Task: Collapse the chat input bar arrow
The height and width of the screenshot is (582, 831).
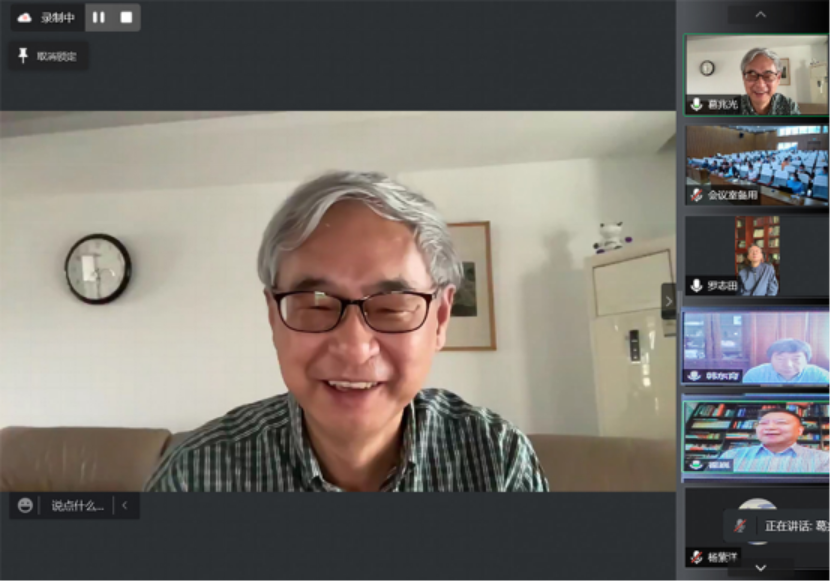Action: (125, 506)
